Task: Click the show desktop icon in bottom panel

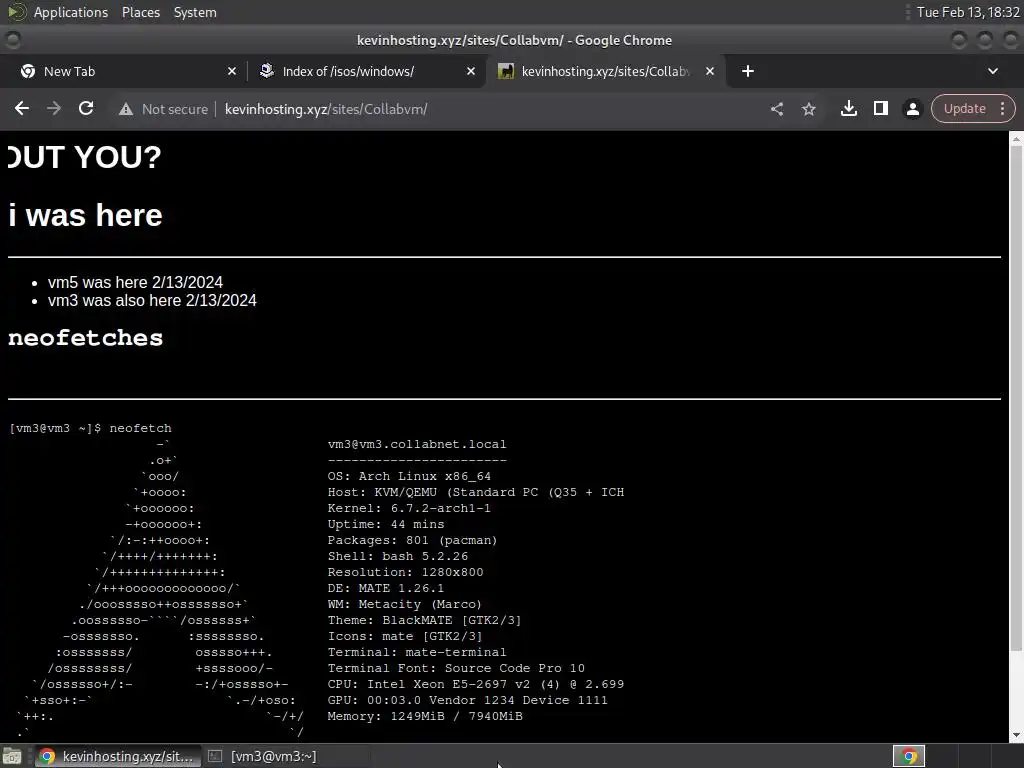Action: click(x=12, y=756)
